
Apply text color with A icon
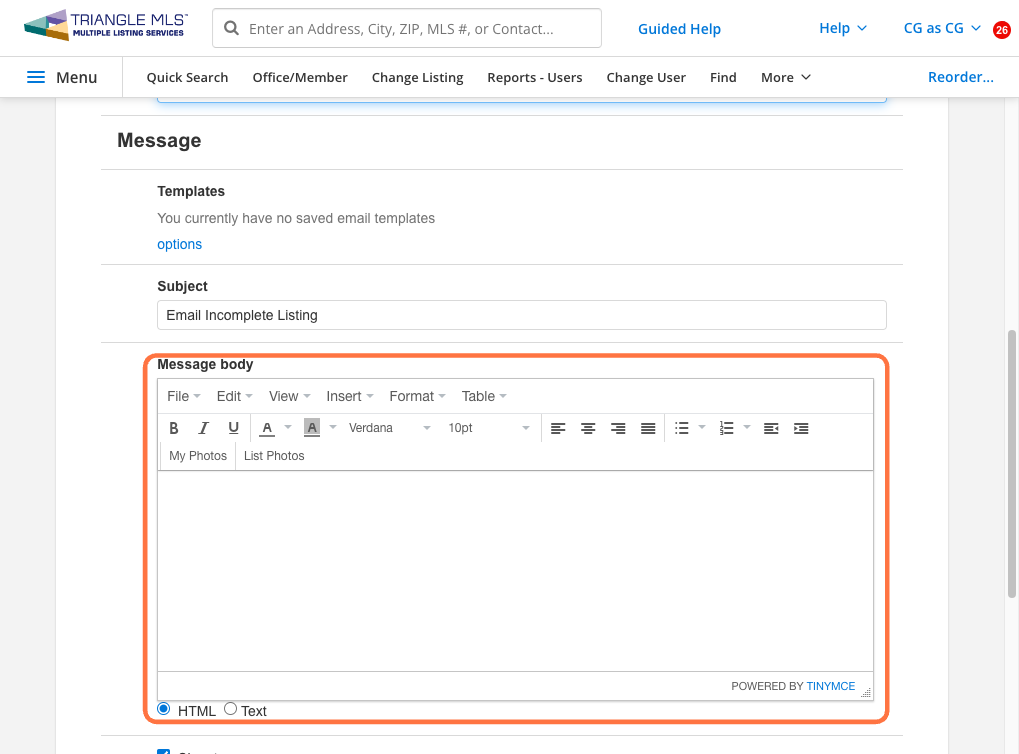[267, 428]
